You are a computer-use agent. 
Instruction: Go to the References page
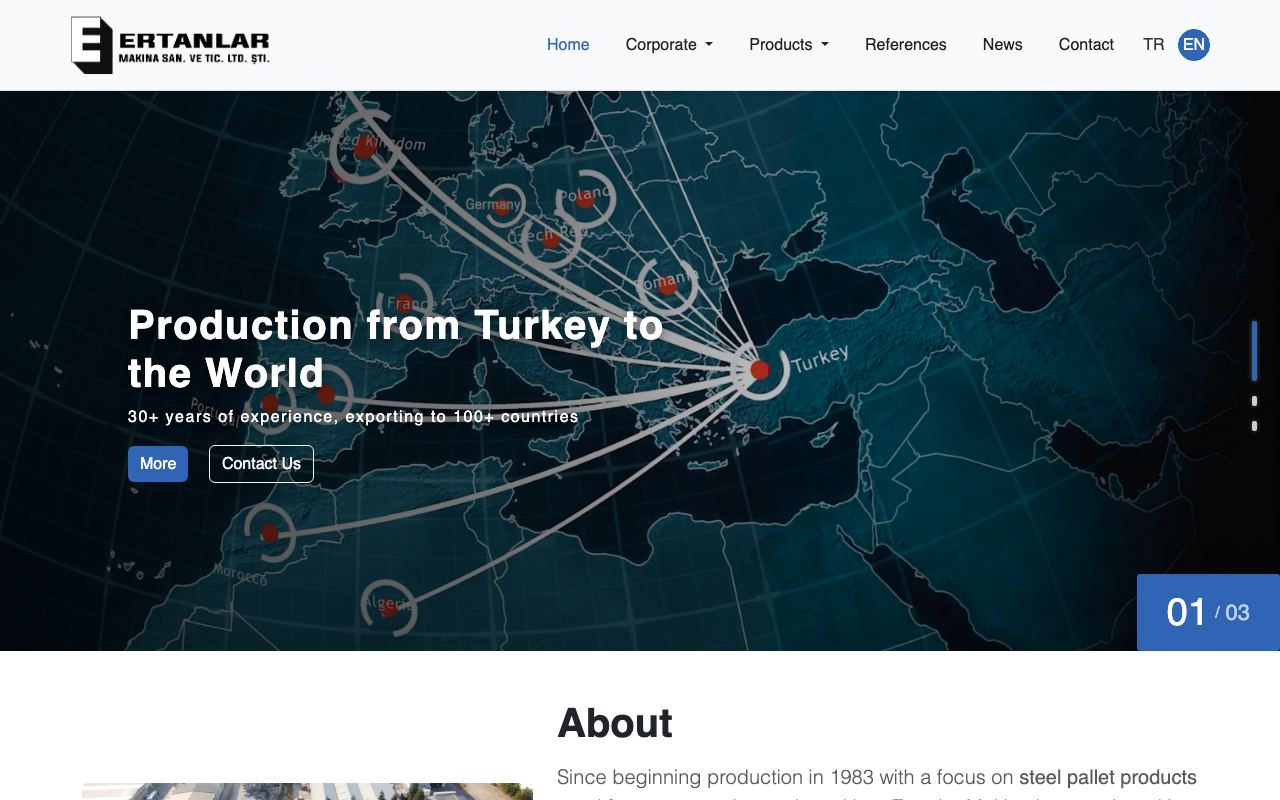(906, 45)
